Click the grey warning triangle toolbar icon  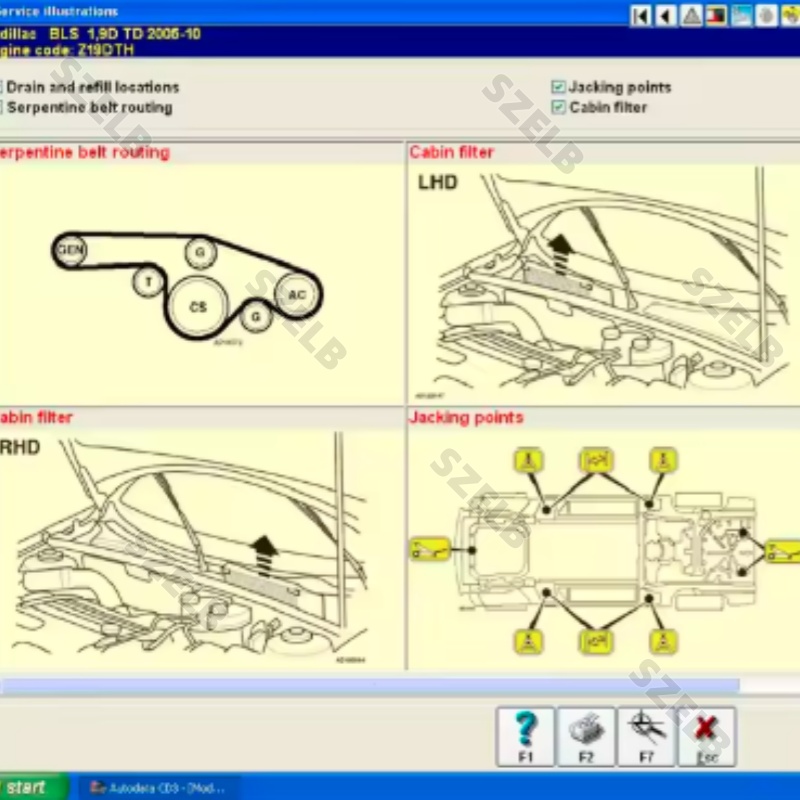tap(691, 16)
